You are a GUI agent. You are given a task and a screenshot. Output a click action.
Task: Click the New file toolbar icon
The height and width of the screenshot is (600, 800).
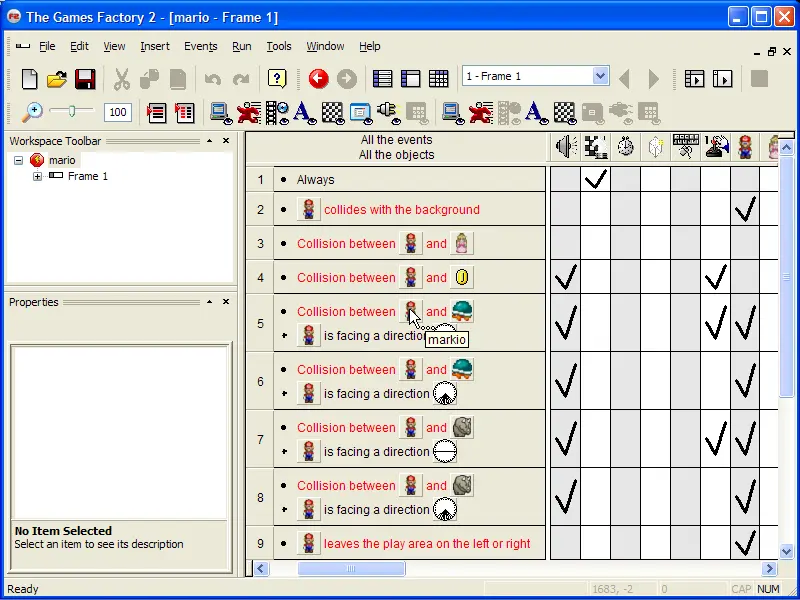[30, 79]
